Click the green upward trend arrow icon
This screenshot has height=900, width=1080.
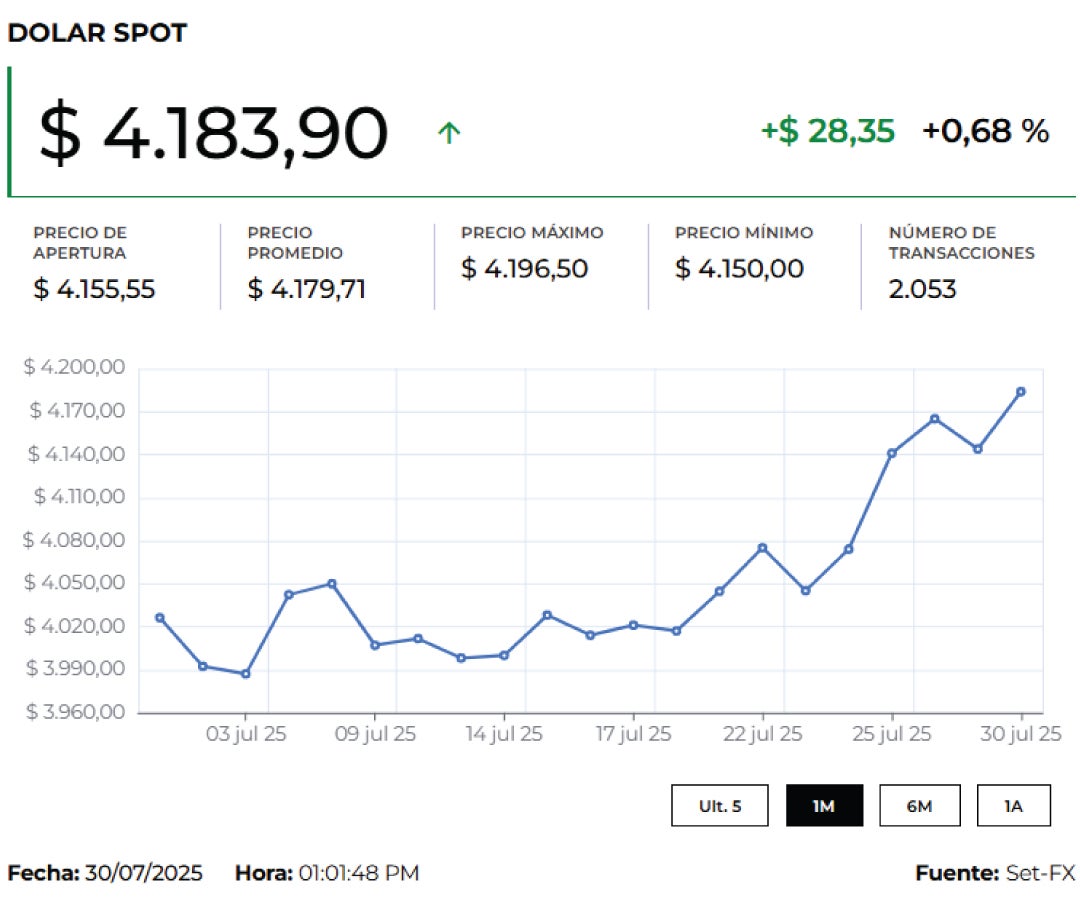coord(449,133)
